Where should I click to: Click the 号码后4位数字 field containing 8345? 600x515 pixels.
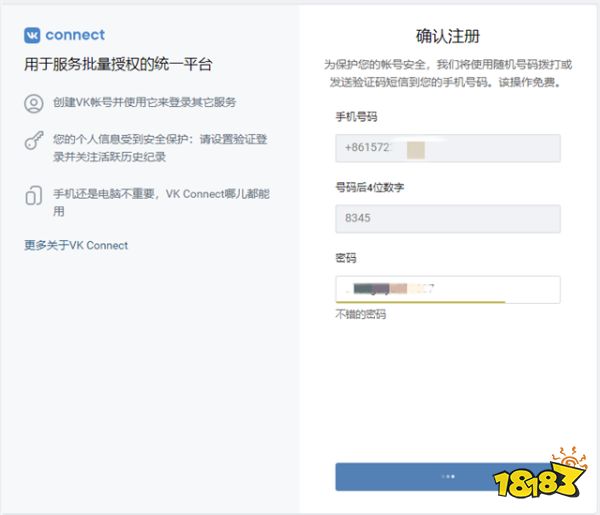pos(448,218)
